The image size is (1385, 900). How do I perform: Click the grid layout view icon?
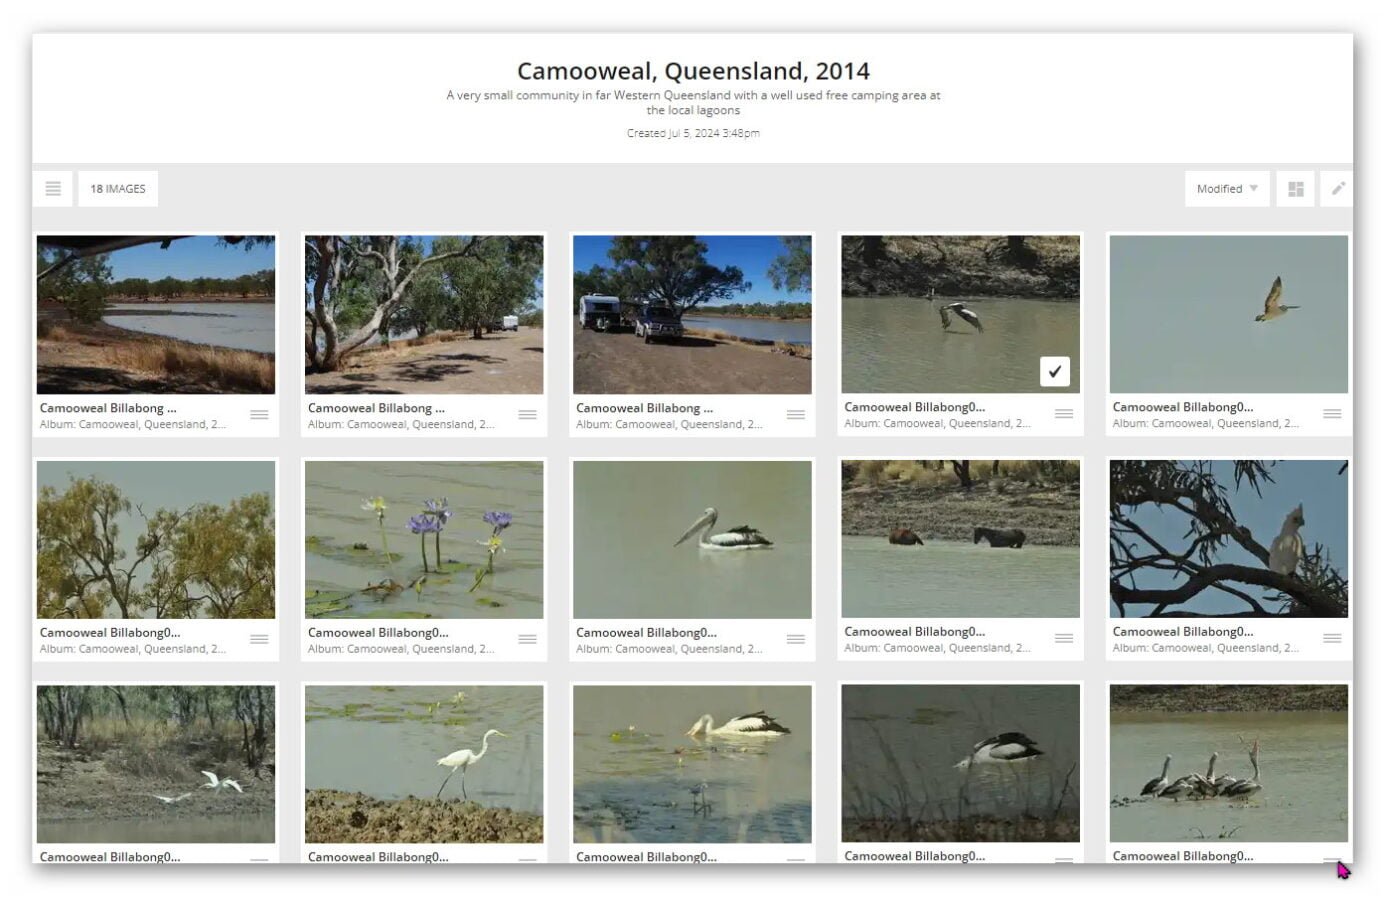click(x=1296, y=189)
